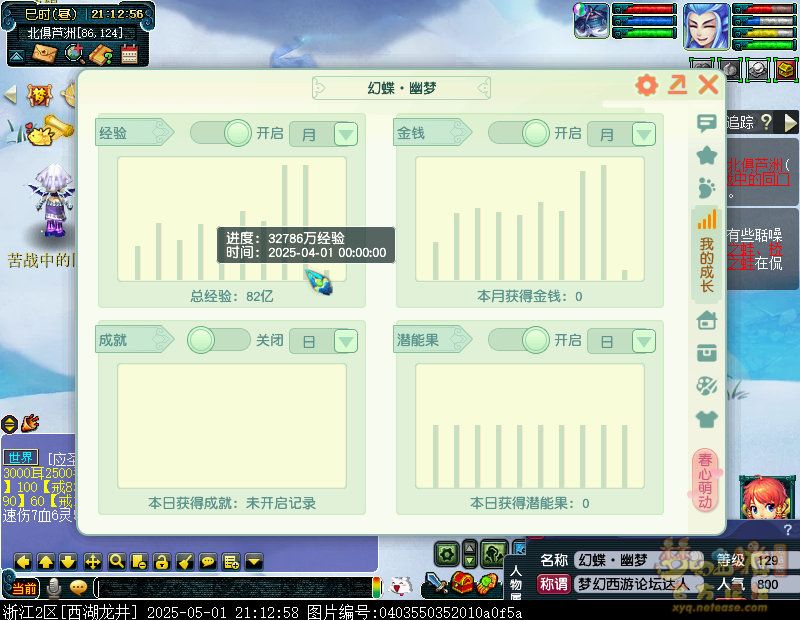
Task: Click the 本日获得成就 status text
Action: coord(232,504)
